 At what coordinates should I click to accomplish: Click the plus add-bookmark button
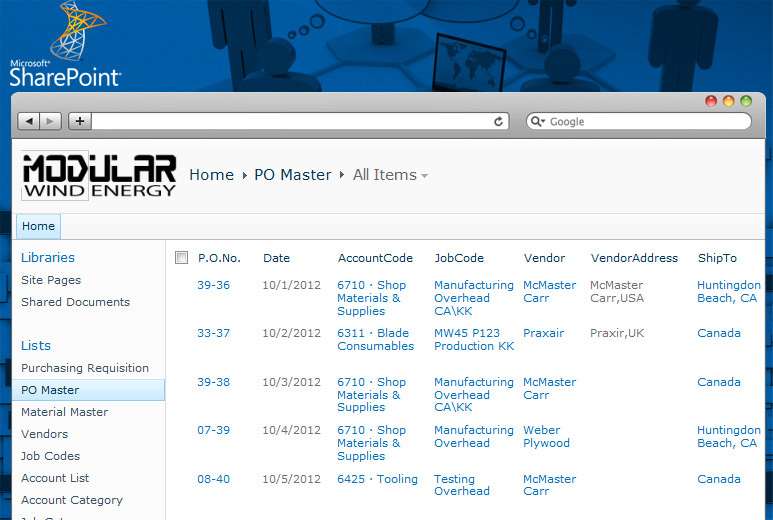click(80, 121)
